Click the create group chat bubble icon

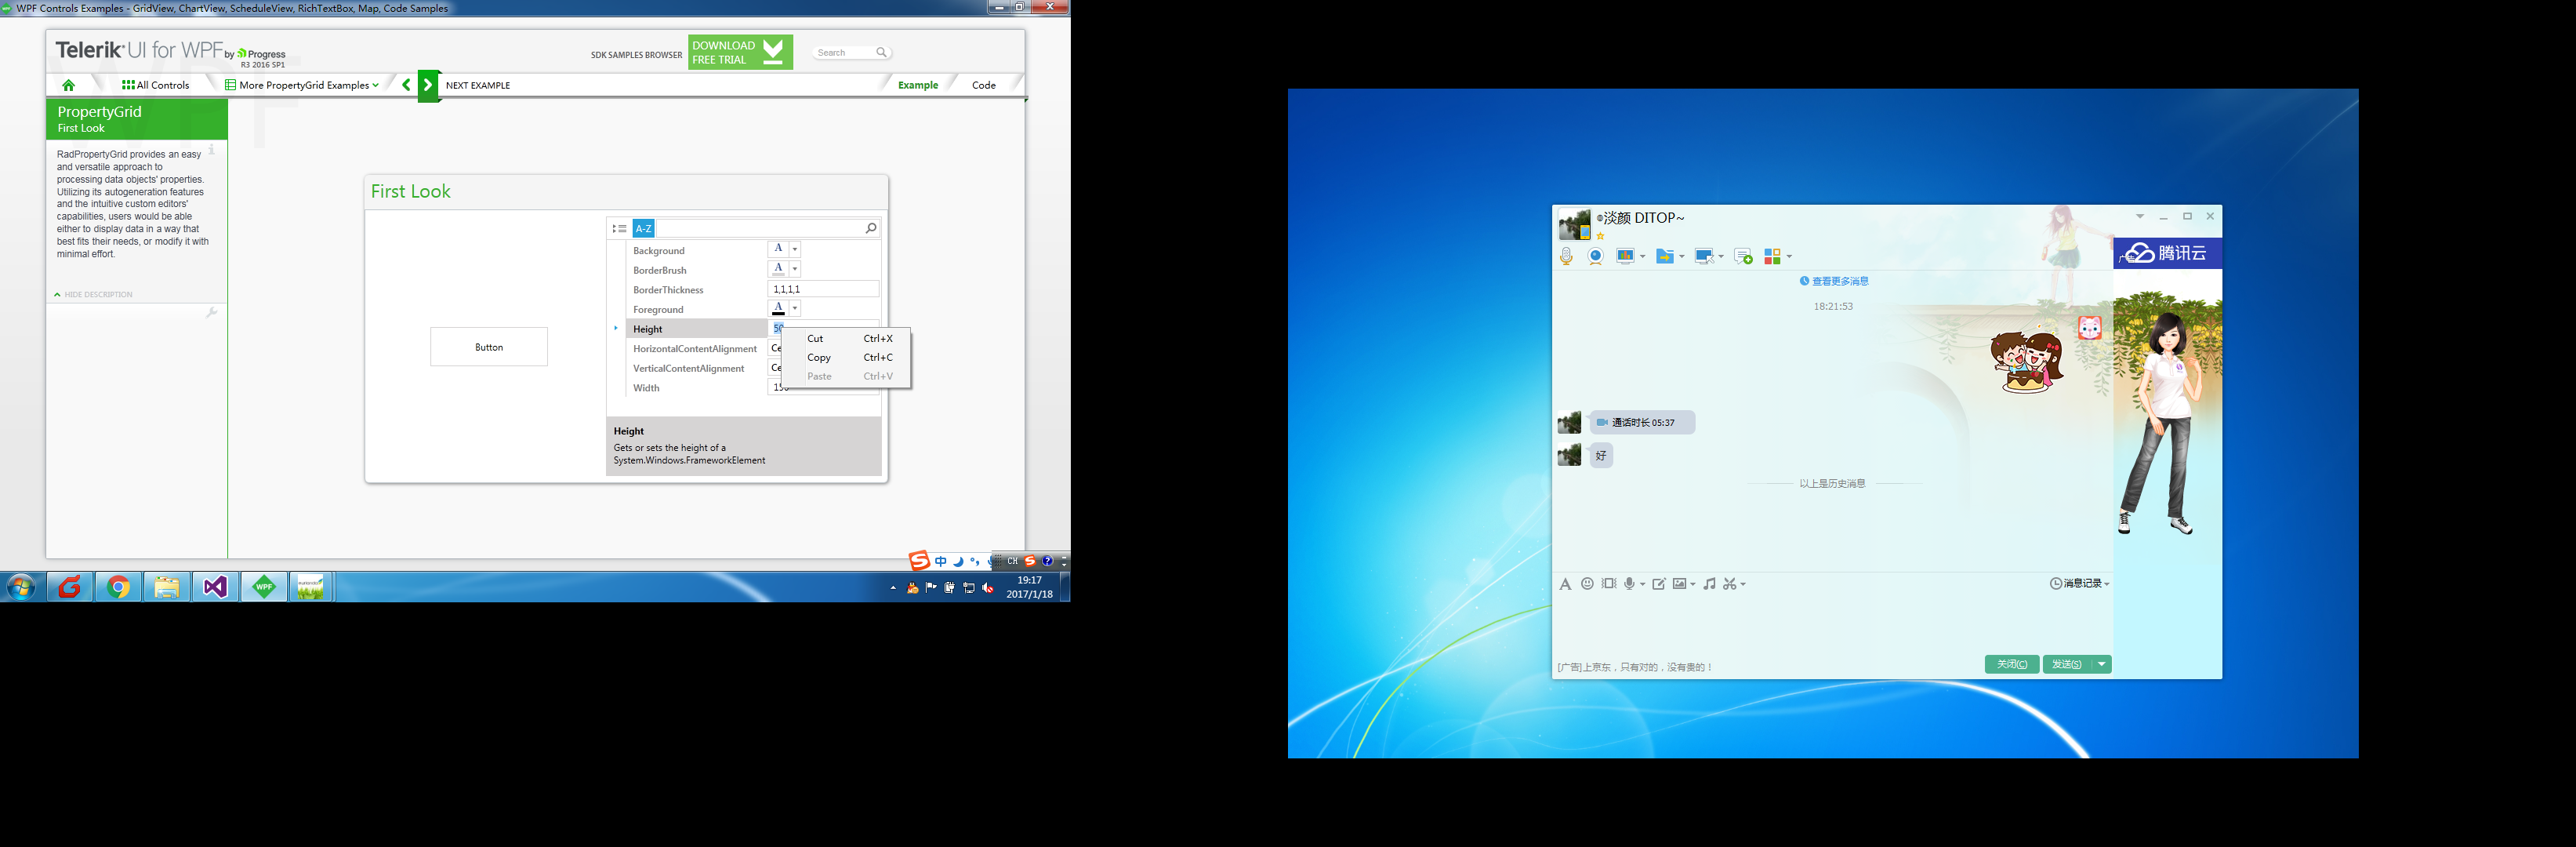click(x=1743, y=257)
